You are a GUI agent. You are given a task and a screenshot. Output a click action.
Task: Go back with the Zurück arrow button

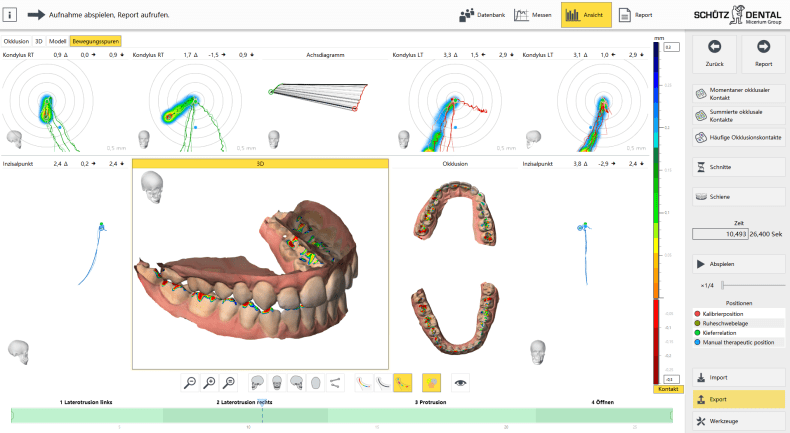point(714,53)
